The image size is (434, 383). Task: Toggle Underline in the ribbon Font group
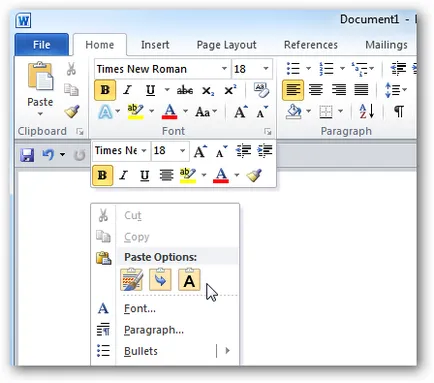tap(150, 90)
